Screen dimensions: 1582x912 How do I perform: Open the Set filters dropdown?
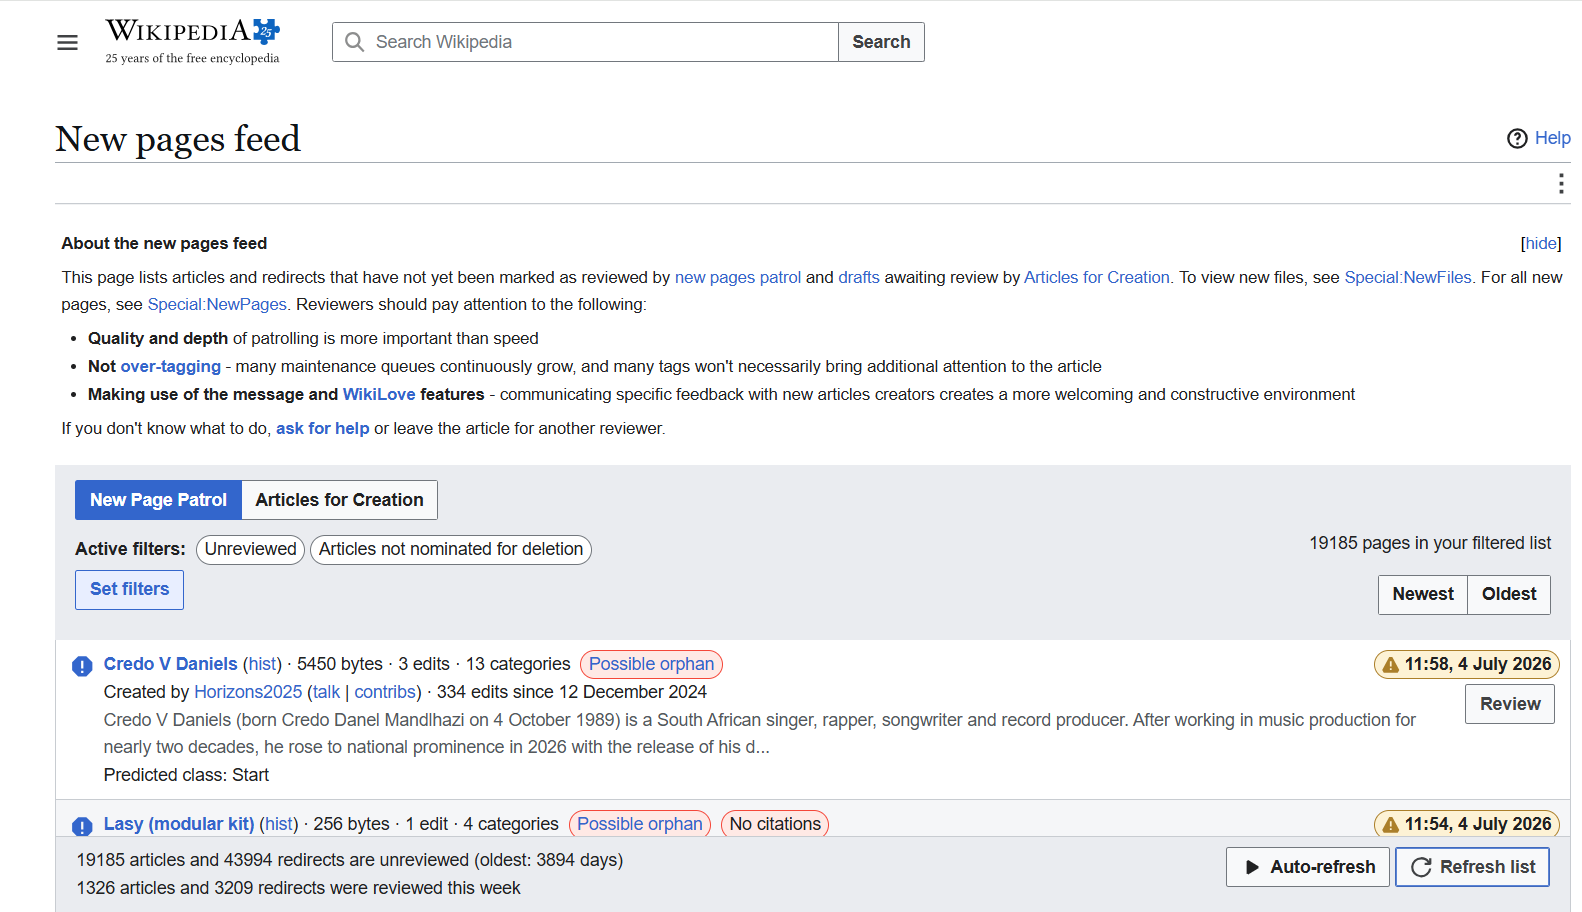click(129, 589)
